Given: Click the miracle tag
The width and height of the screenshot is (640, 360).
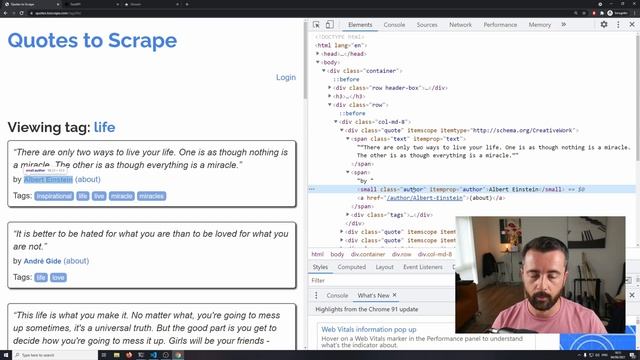Looking at the screenshot, I should tap(122, 196).
